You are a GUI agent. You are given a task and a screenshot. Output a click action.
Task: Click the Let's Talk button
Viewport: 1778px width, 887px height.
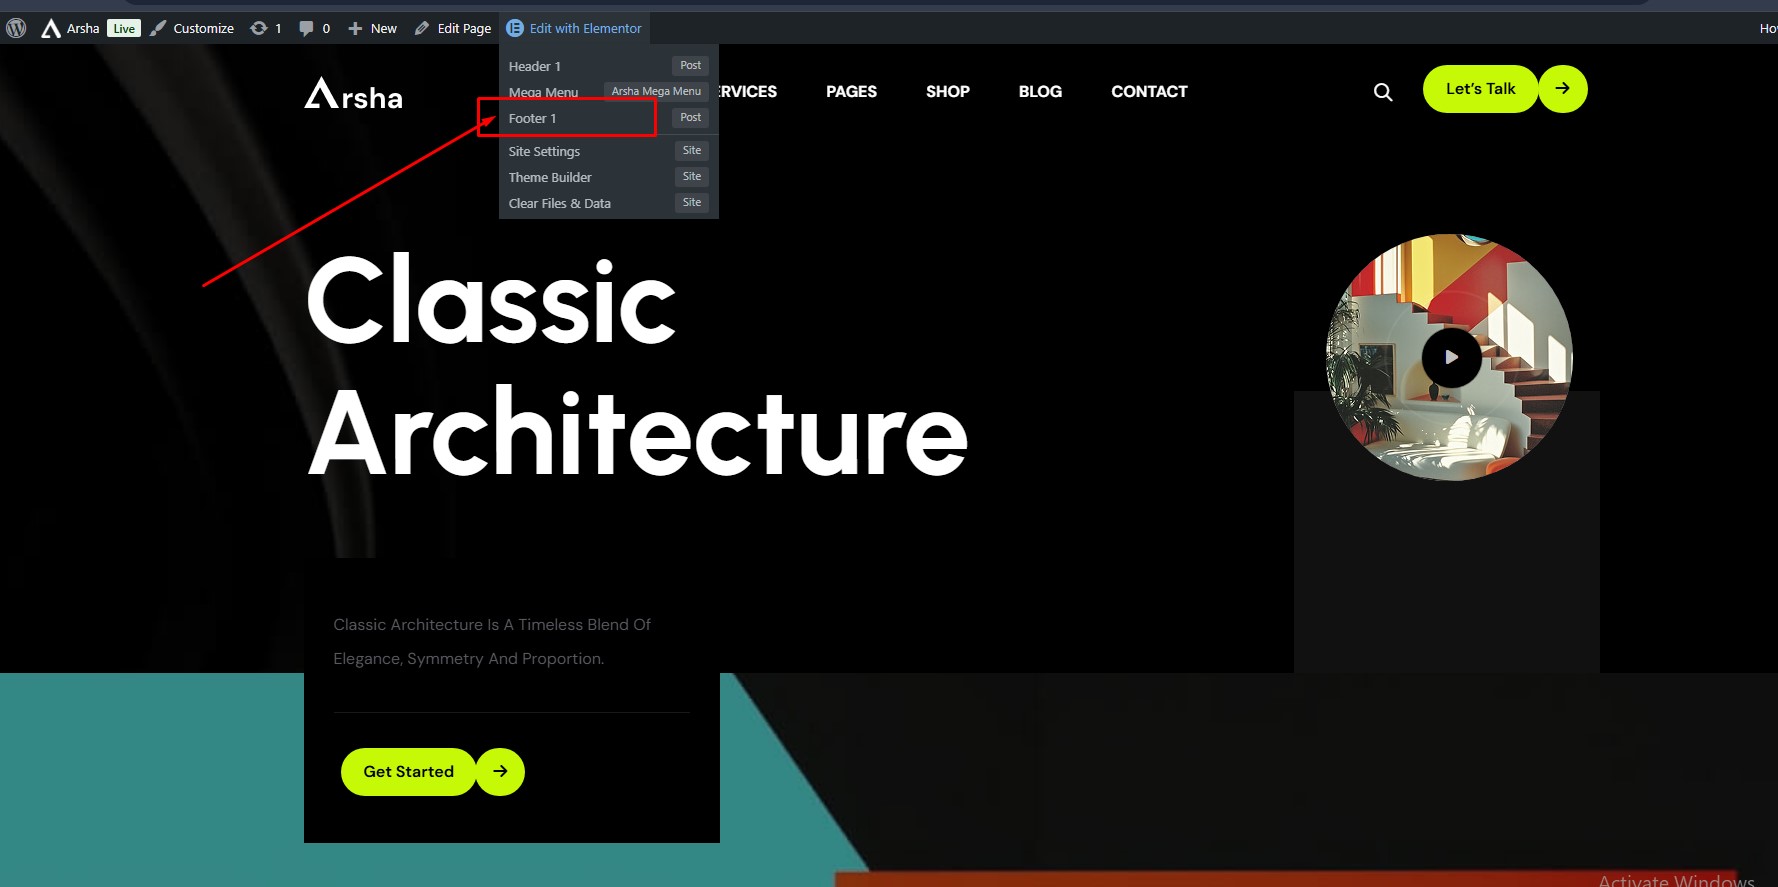click(x=1481, y=89)
